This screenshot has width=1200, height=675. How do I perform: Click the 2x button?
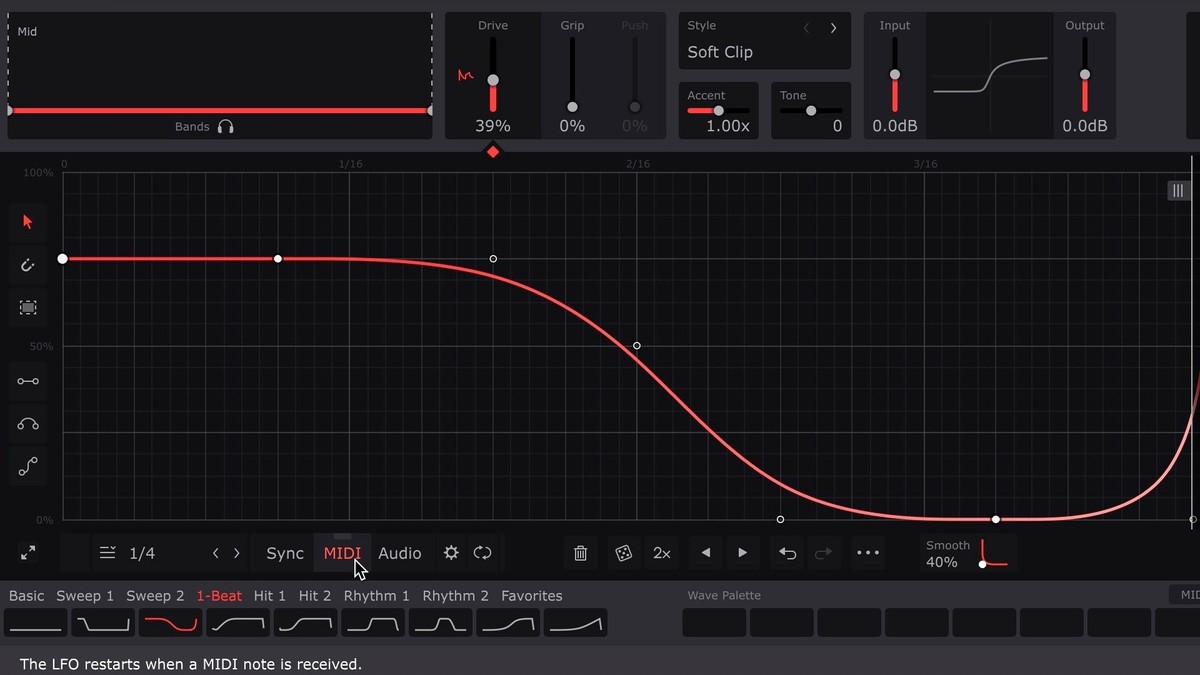(x=662, y=553)
